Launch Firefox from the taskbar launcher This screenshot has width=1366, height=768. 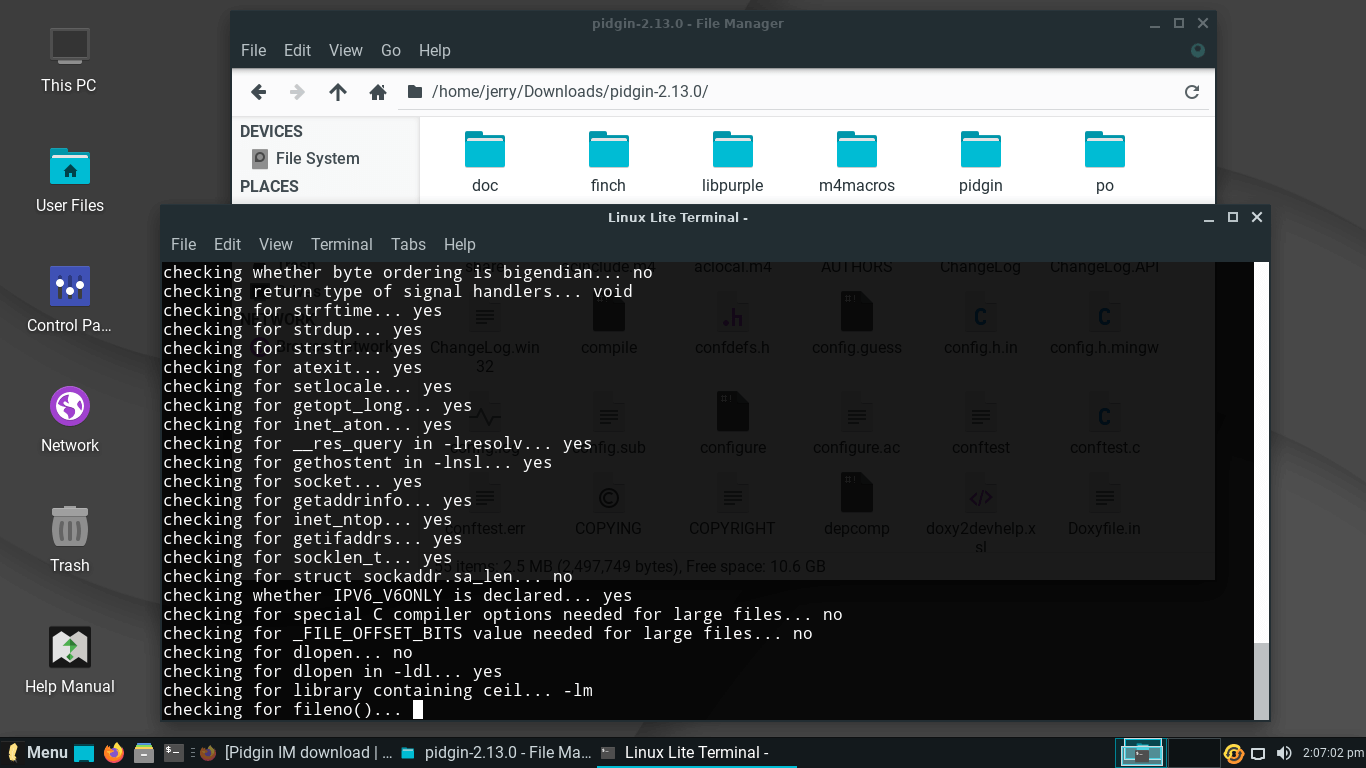coord(114,752)
